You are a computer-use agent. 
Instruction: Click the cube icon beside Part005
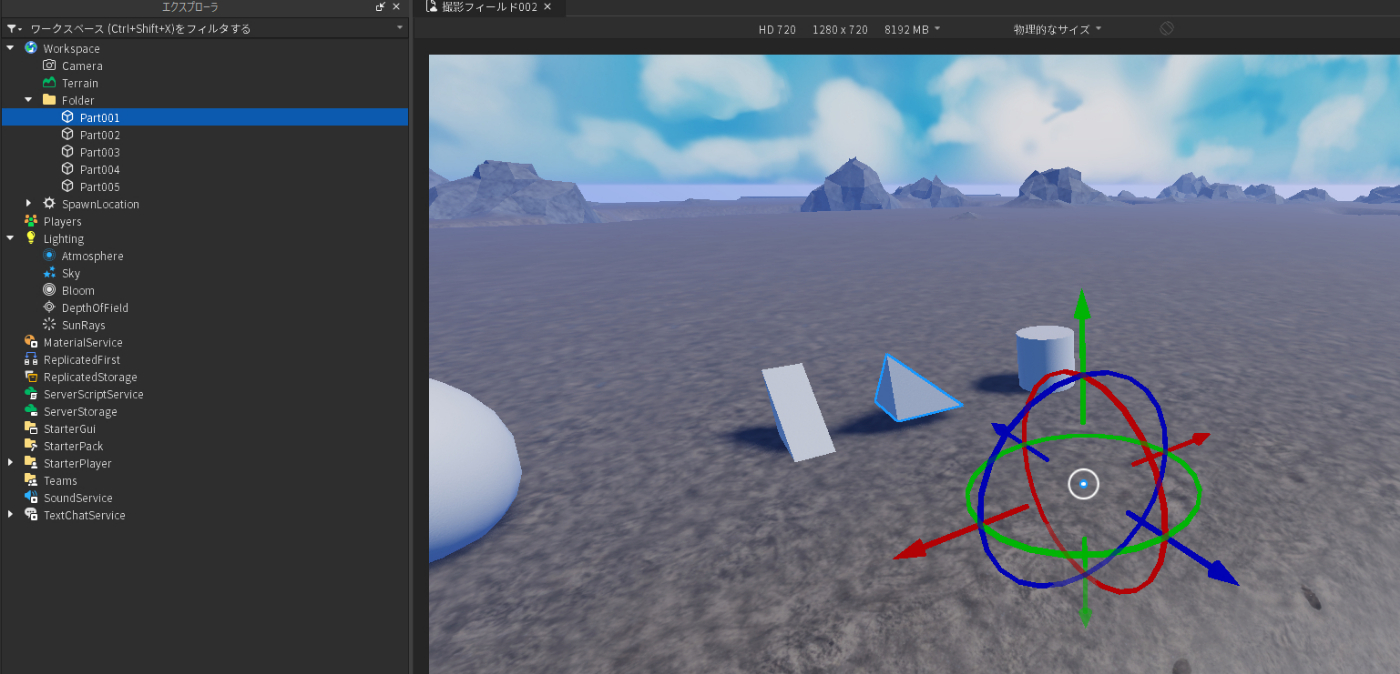coord(68,186)
